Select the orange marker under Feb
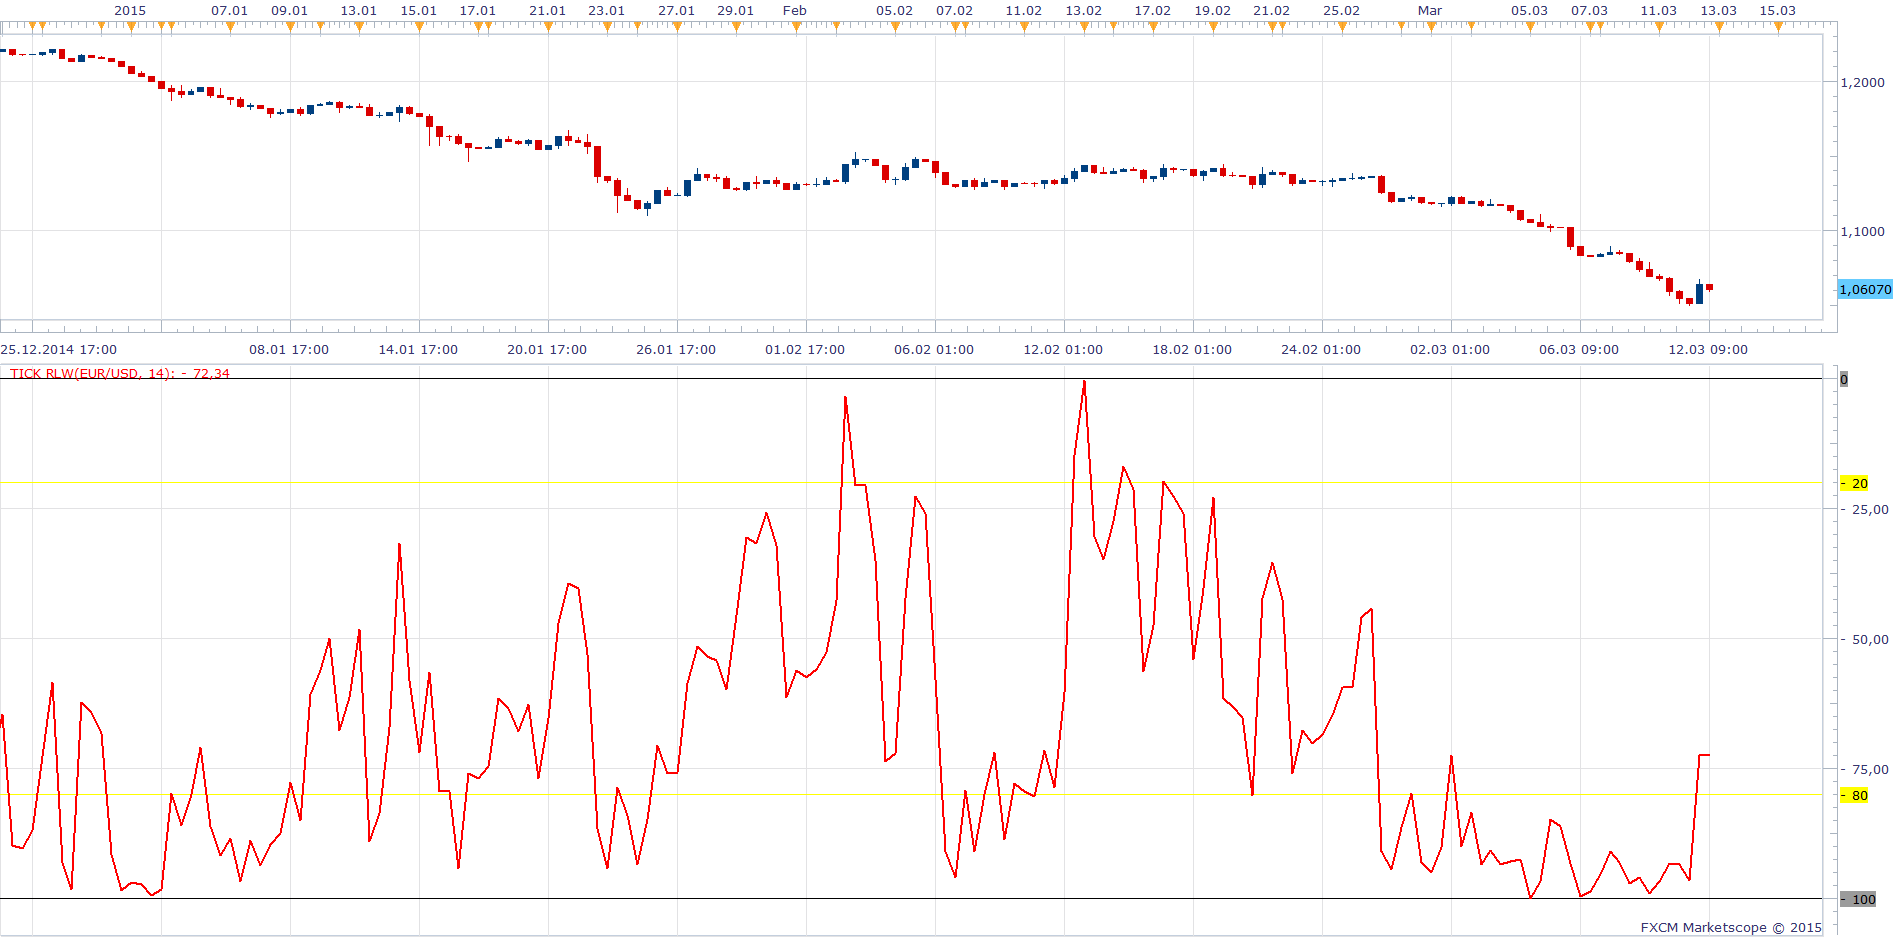Image resolution: width=1903 pixels, height=937 pixels. pyautogui.click(x=796, y=26)
